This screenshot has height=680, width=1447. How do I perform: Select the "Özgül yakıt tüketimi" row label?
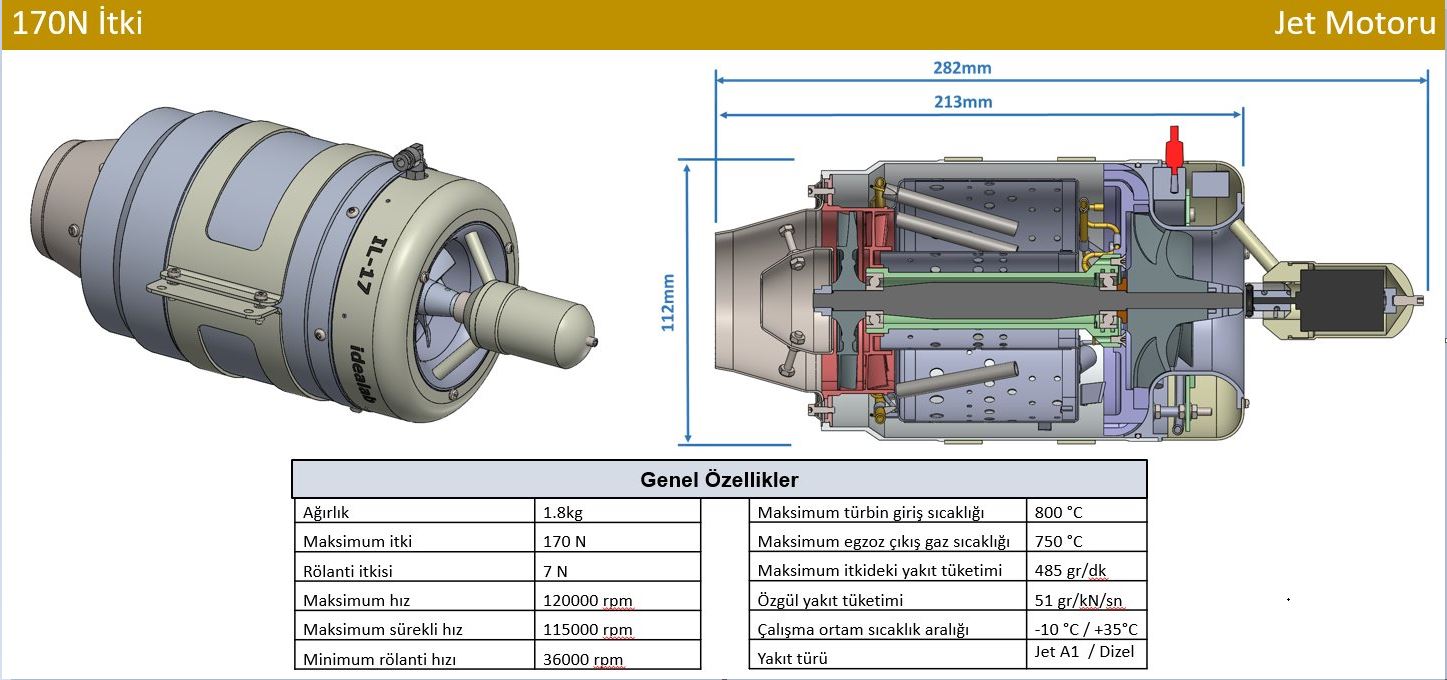tap(830, 600)
